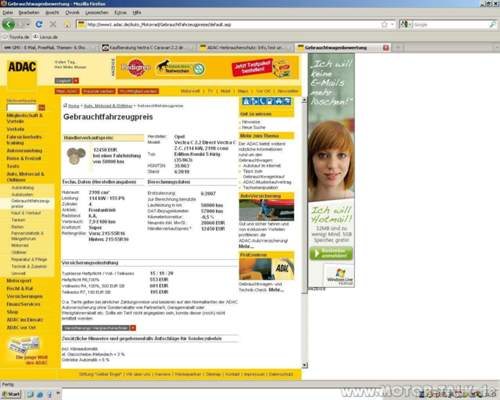Click into the Google search field
The image size is (500, 400).
pyautogui.click(x=451, y=24)
